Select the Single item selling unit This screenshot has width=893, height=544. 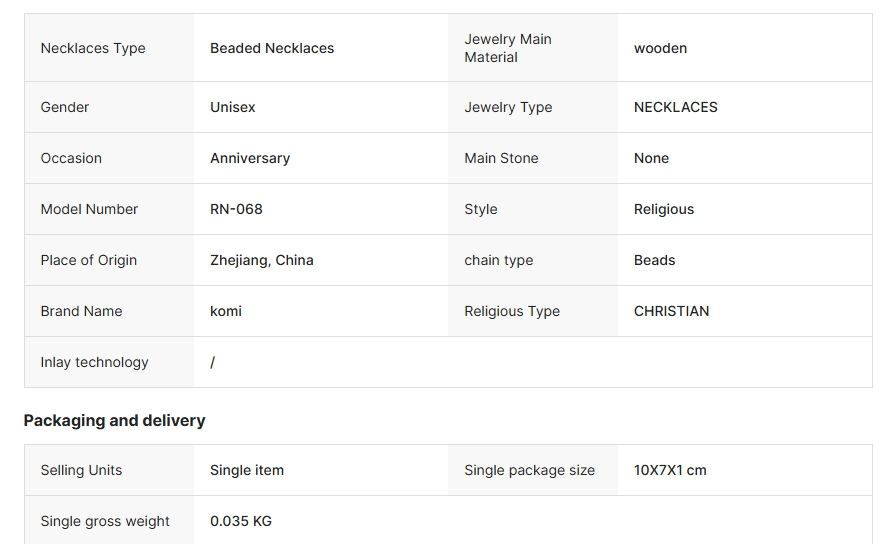pos(247,470)
